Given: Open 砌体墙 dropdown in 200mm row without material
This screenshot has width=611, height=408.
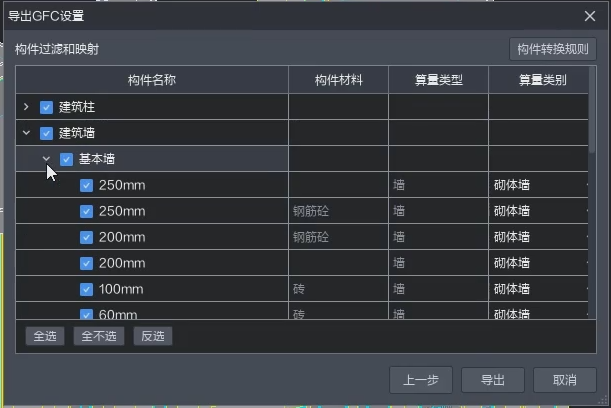Looking at the screenshot, I should pyautogui.click(x=539, y=263).
